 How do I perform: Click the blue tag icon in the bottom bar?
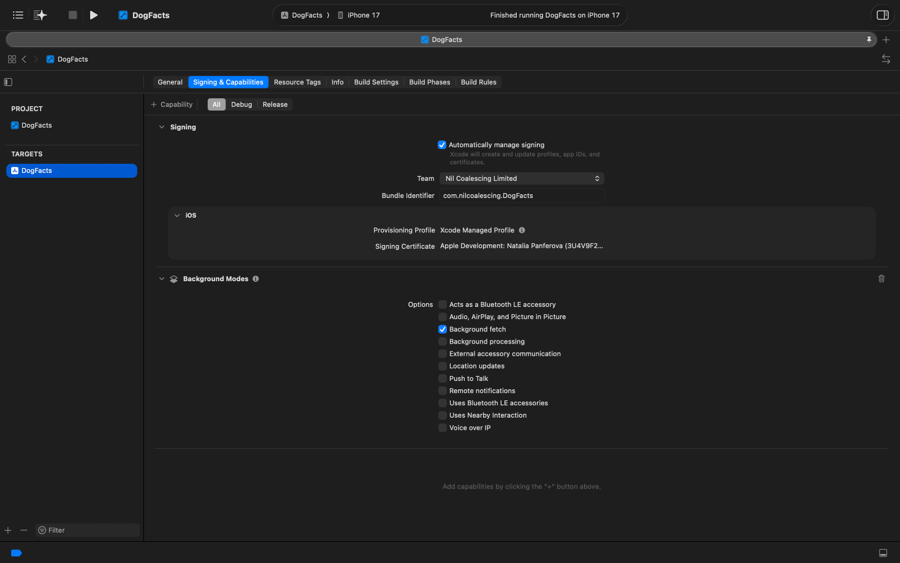(16, 553)
